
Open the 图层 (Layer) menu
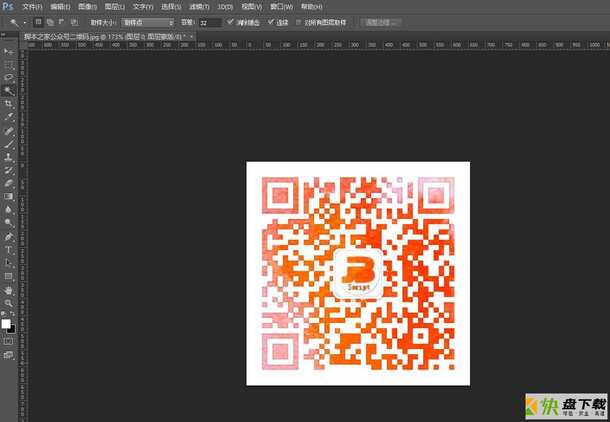click(115, 7)
